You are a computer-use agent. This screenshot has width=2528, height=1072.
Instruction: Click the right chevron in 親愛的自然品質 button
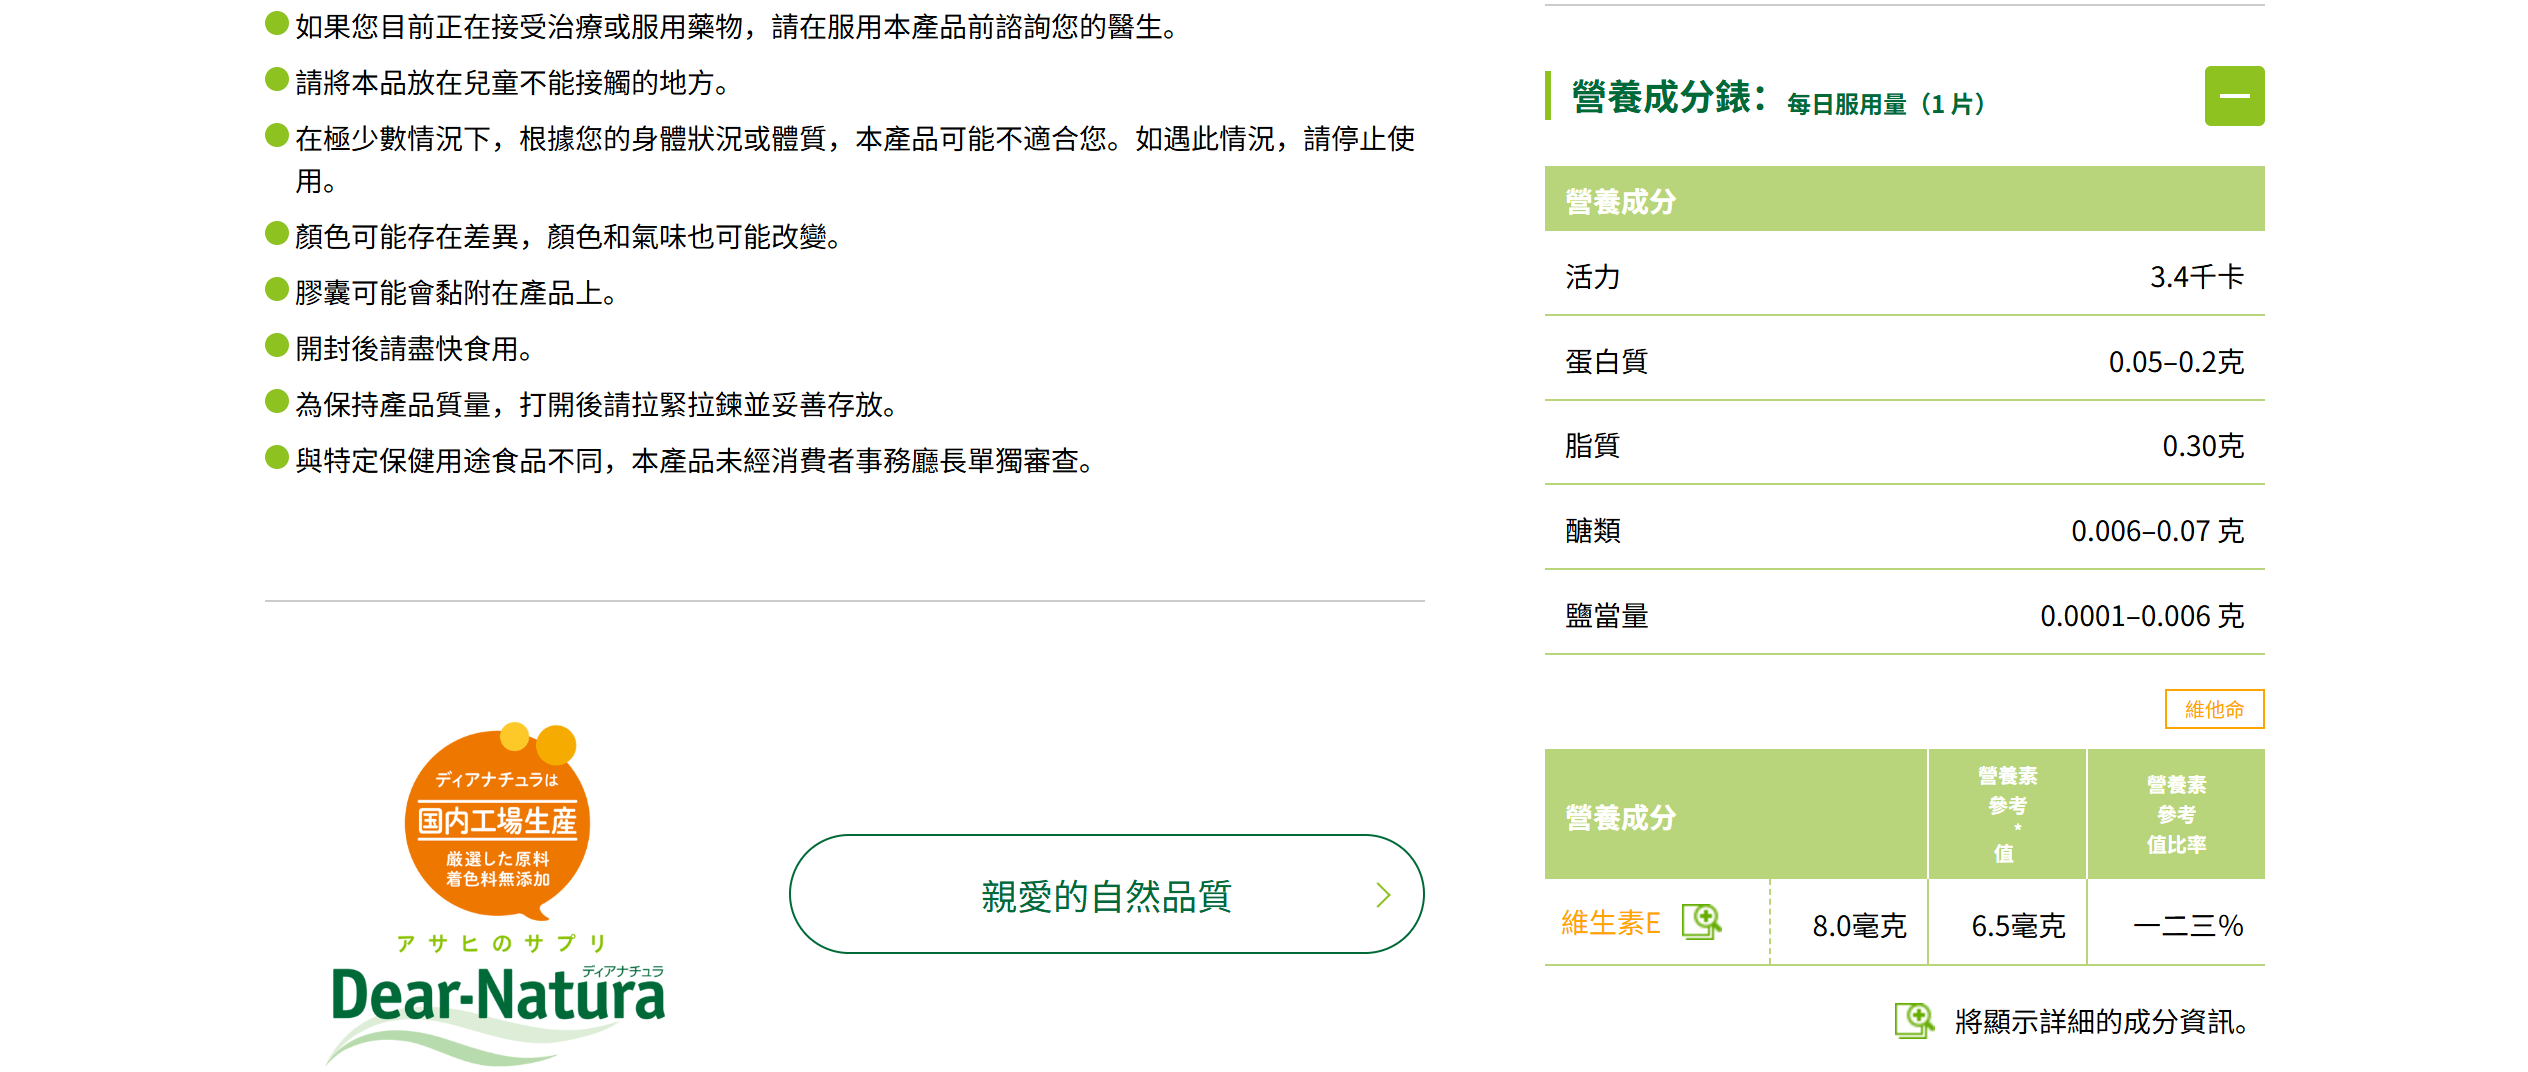click(1383, 894)
